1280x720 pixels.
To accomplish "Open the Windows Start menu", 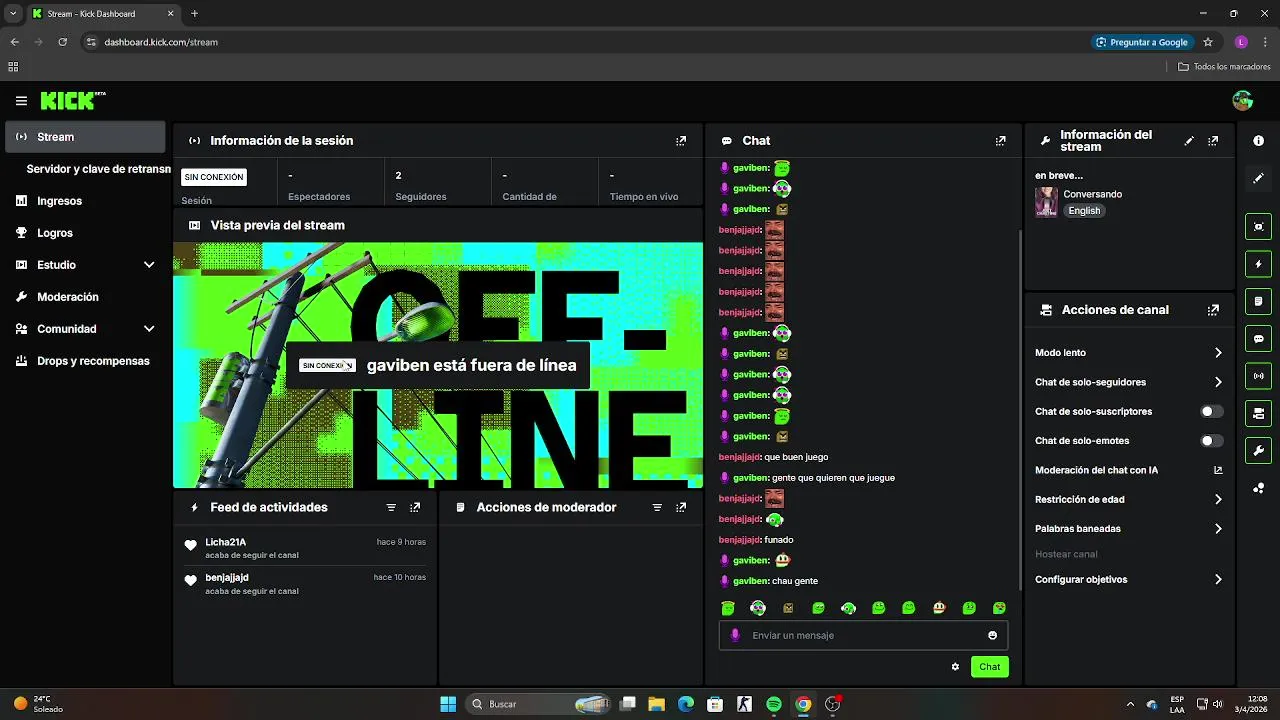I will (x=448, y=704).
